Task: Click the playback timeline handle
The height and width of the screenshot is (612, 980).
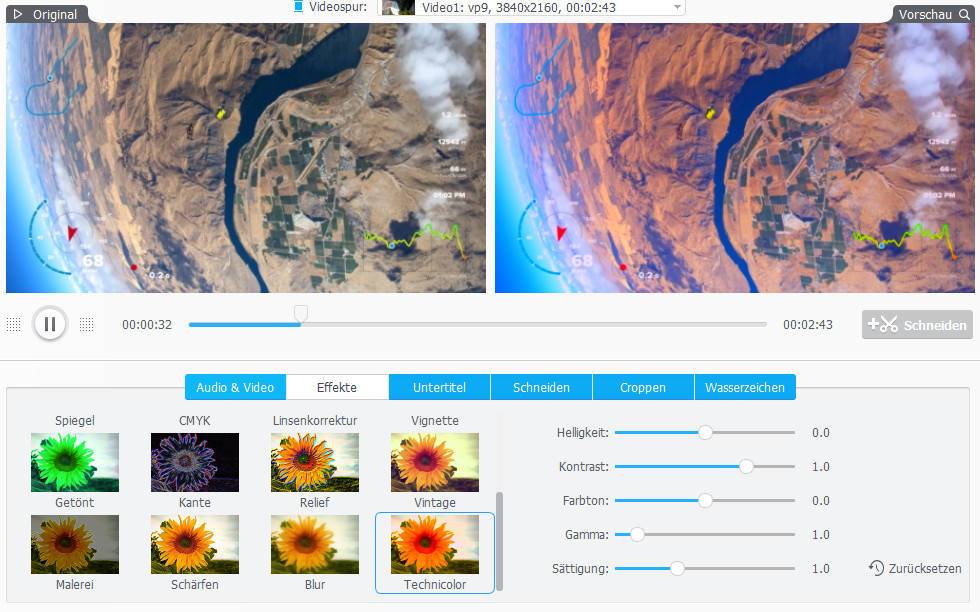Action: pyautogui.click(x=301, y=313)
